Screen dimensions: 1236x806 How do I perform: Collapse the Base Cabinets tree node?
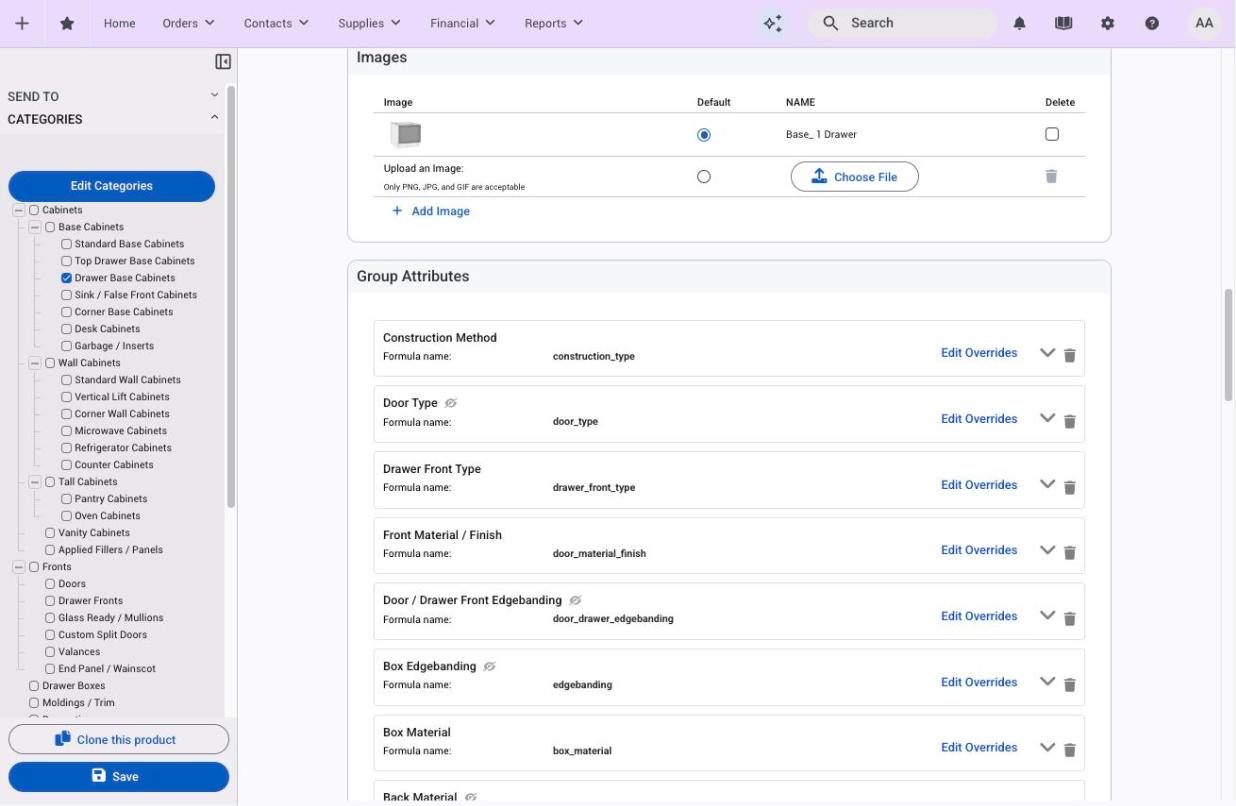[34, 227]
